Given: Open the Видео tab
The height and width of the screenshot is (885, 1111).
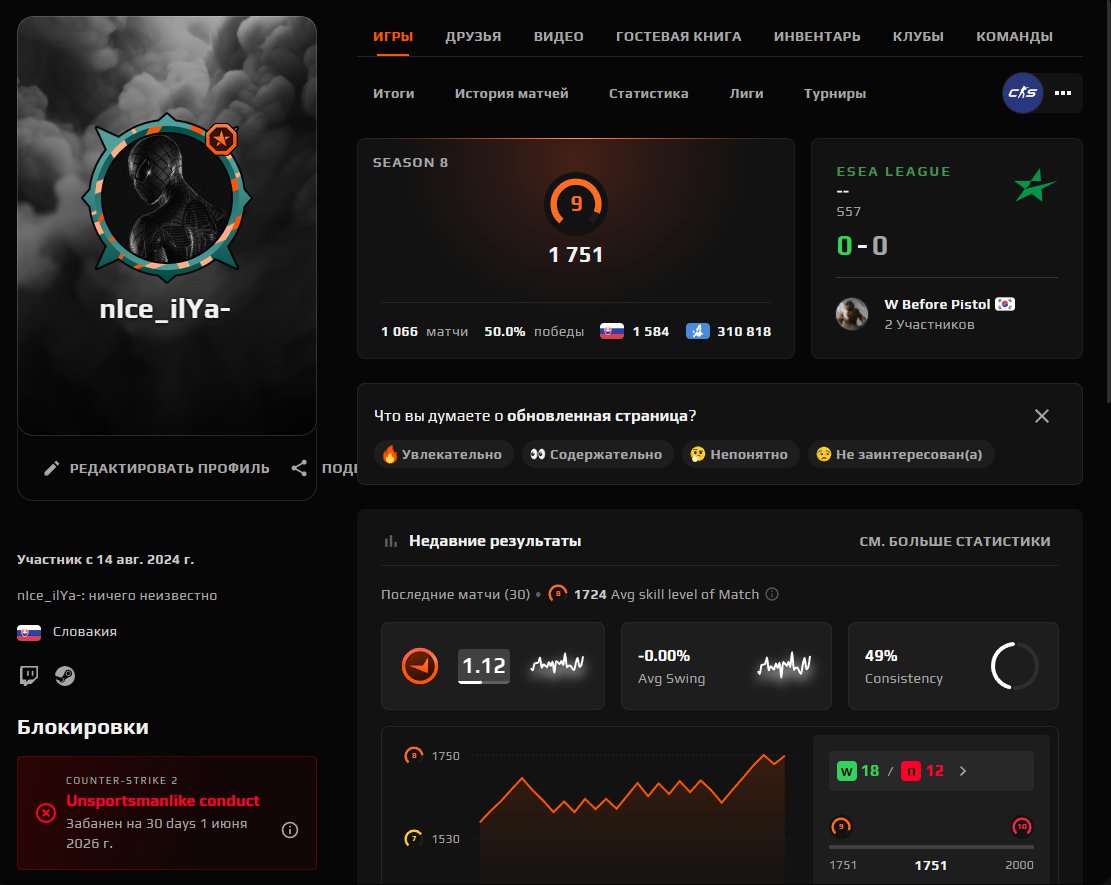Looking at the screenshot, I should 558,36.
